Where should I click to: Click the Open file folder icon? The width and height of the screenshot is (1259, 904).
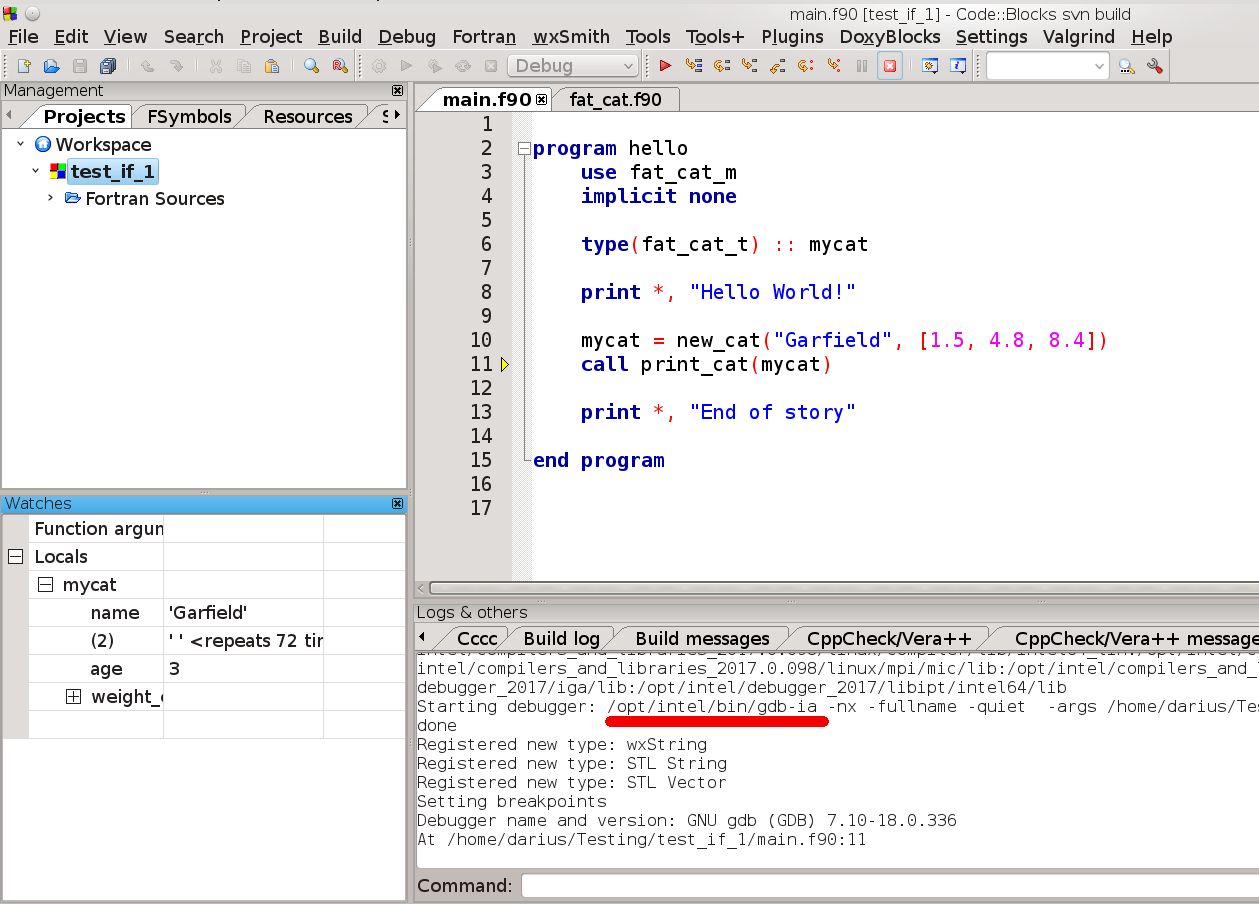tap(51, 66)
